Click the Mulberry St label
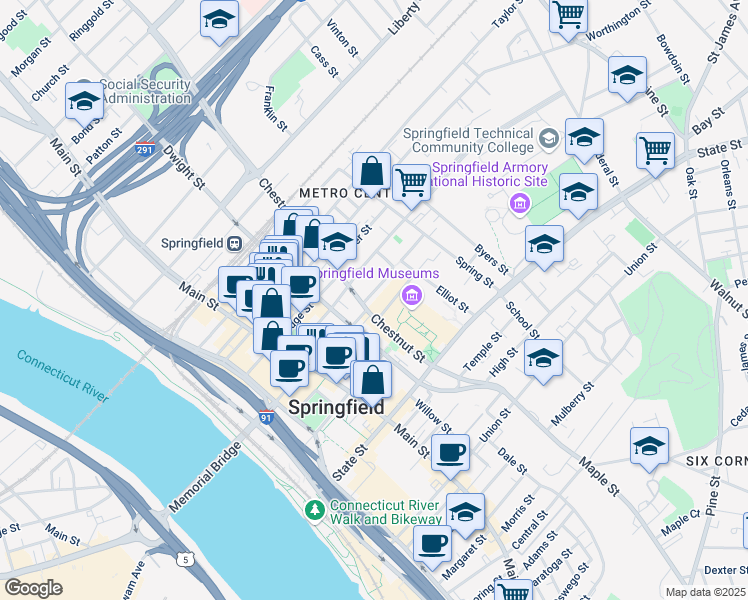 click(x=572, y=403)
